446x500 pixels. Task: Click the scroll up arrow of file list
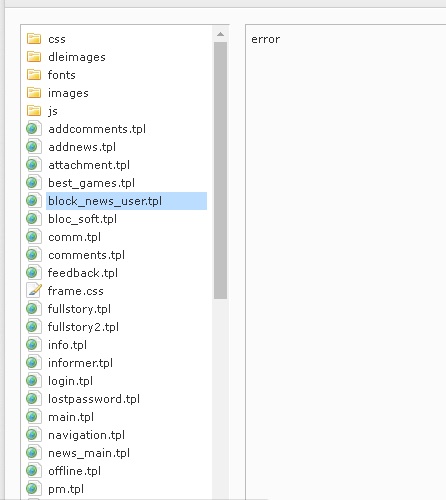[220, 34]
